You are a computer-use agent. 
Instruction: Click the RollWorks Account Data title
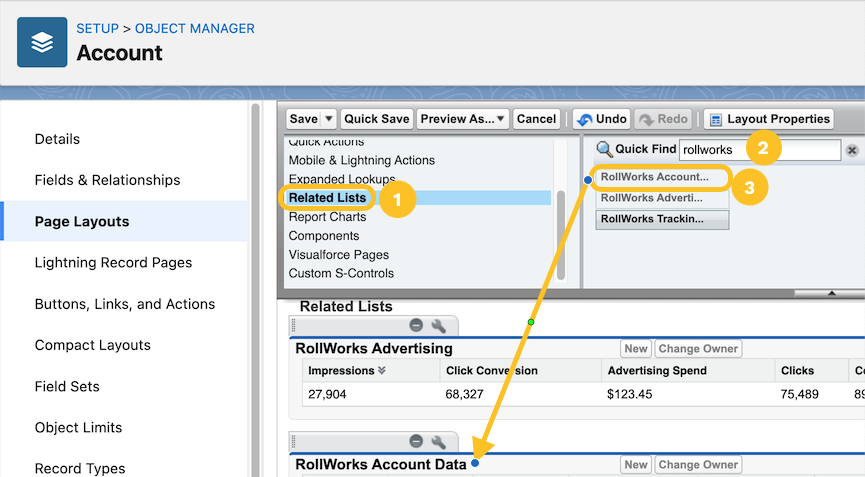point(381,464)
